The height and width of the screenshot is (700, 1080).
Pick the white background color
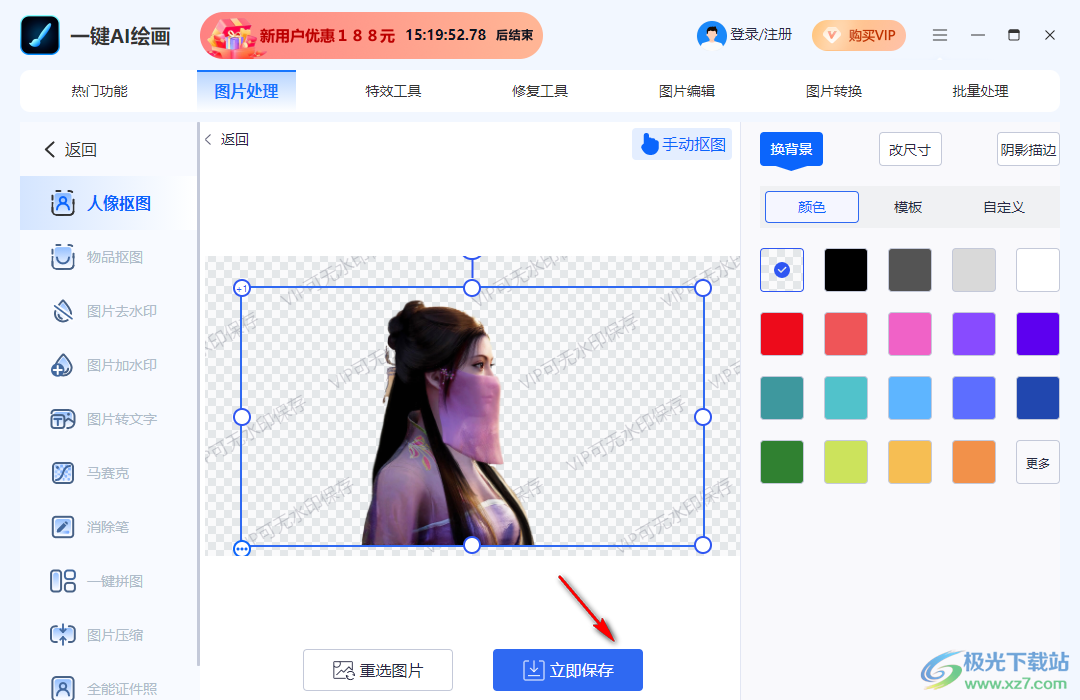click(x=1038, y=270)
